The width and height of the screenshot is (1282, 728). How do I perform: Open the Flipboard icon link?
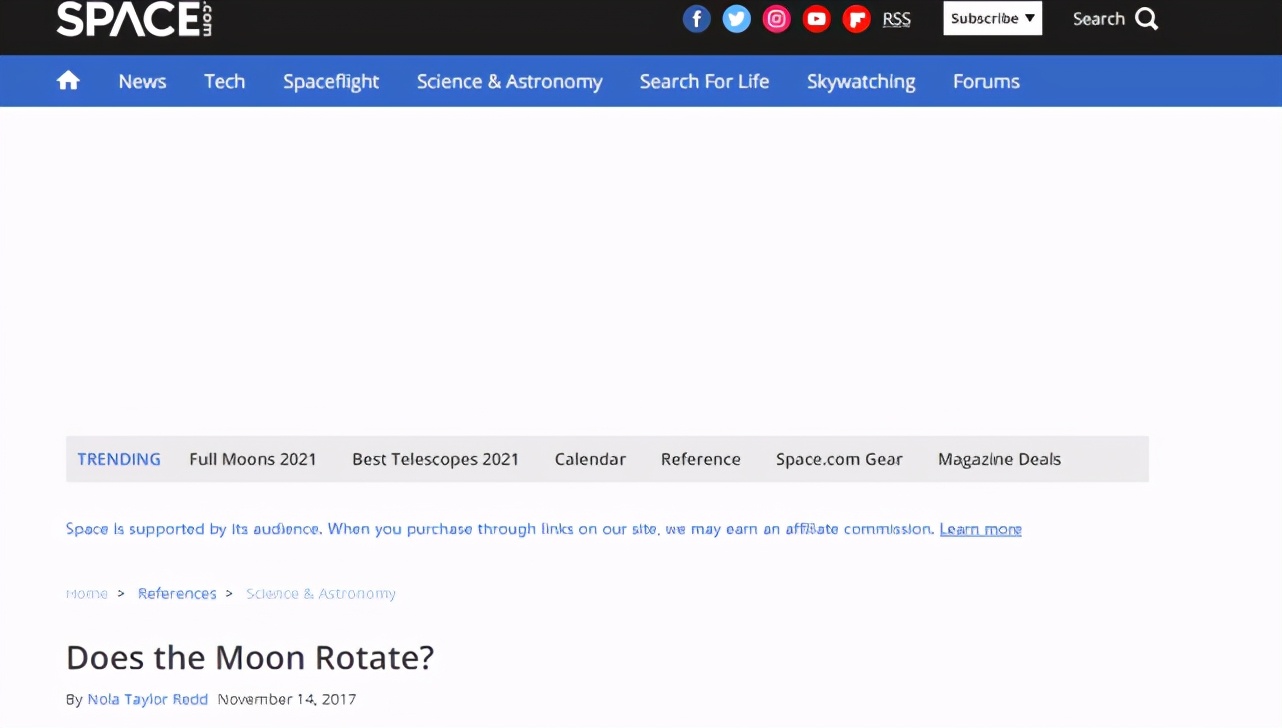(x=856, y=19)
